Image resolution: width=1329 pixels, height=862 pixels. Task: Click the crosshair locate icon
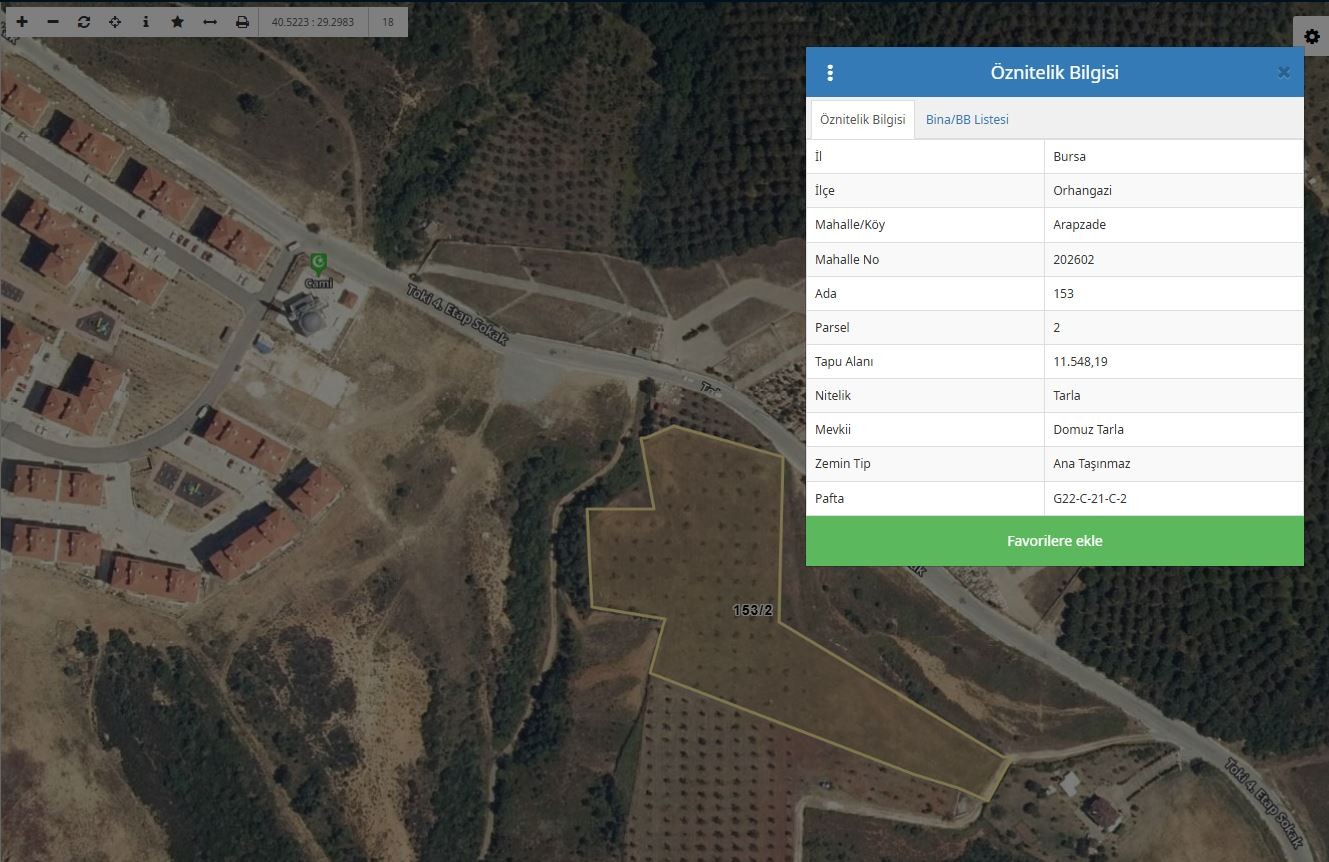click(115, 21)
